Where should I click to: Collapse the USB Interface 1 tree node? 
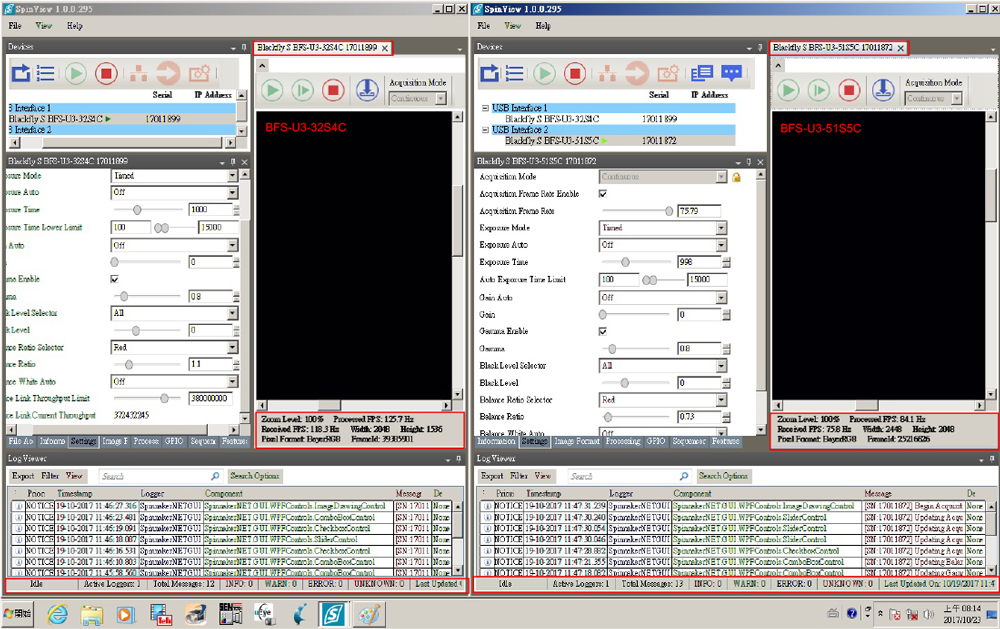click(485, 108)
